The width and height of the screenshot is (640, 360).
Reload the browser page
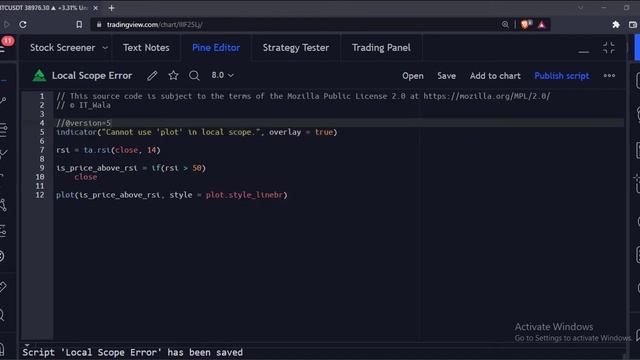click(23, 24)
